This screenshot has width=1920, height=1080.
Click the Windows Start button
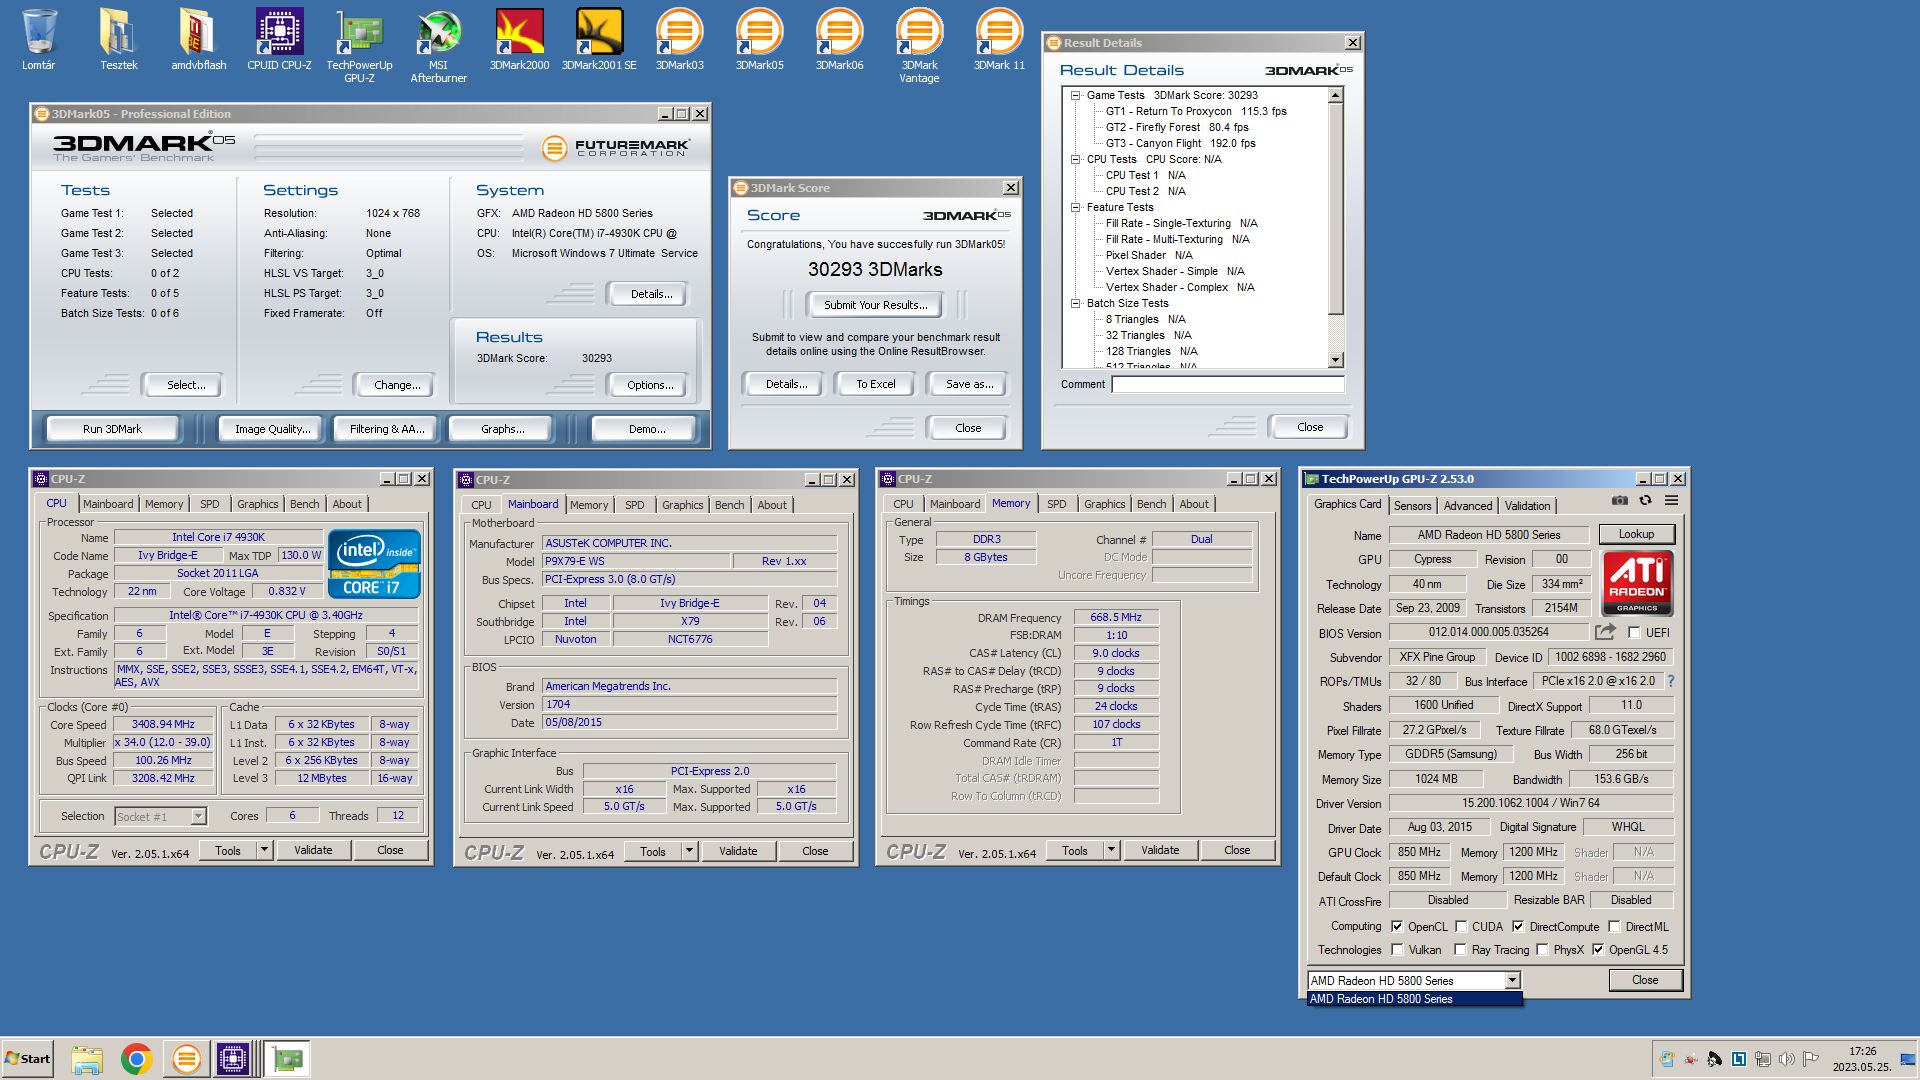pos(27,1059)
